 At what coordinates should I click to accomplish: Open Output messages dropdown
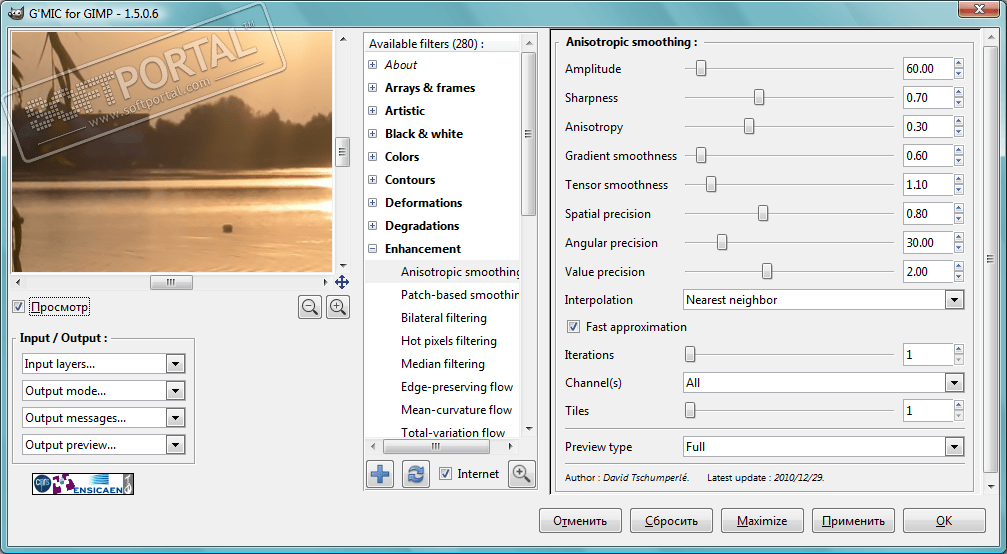pyautogui.click(x=103, y=418)
